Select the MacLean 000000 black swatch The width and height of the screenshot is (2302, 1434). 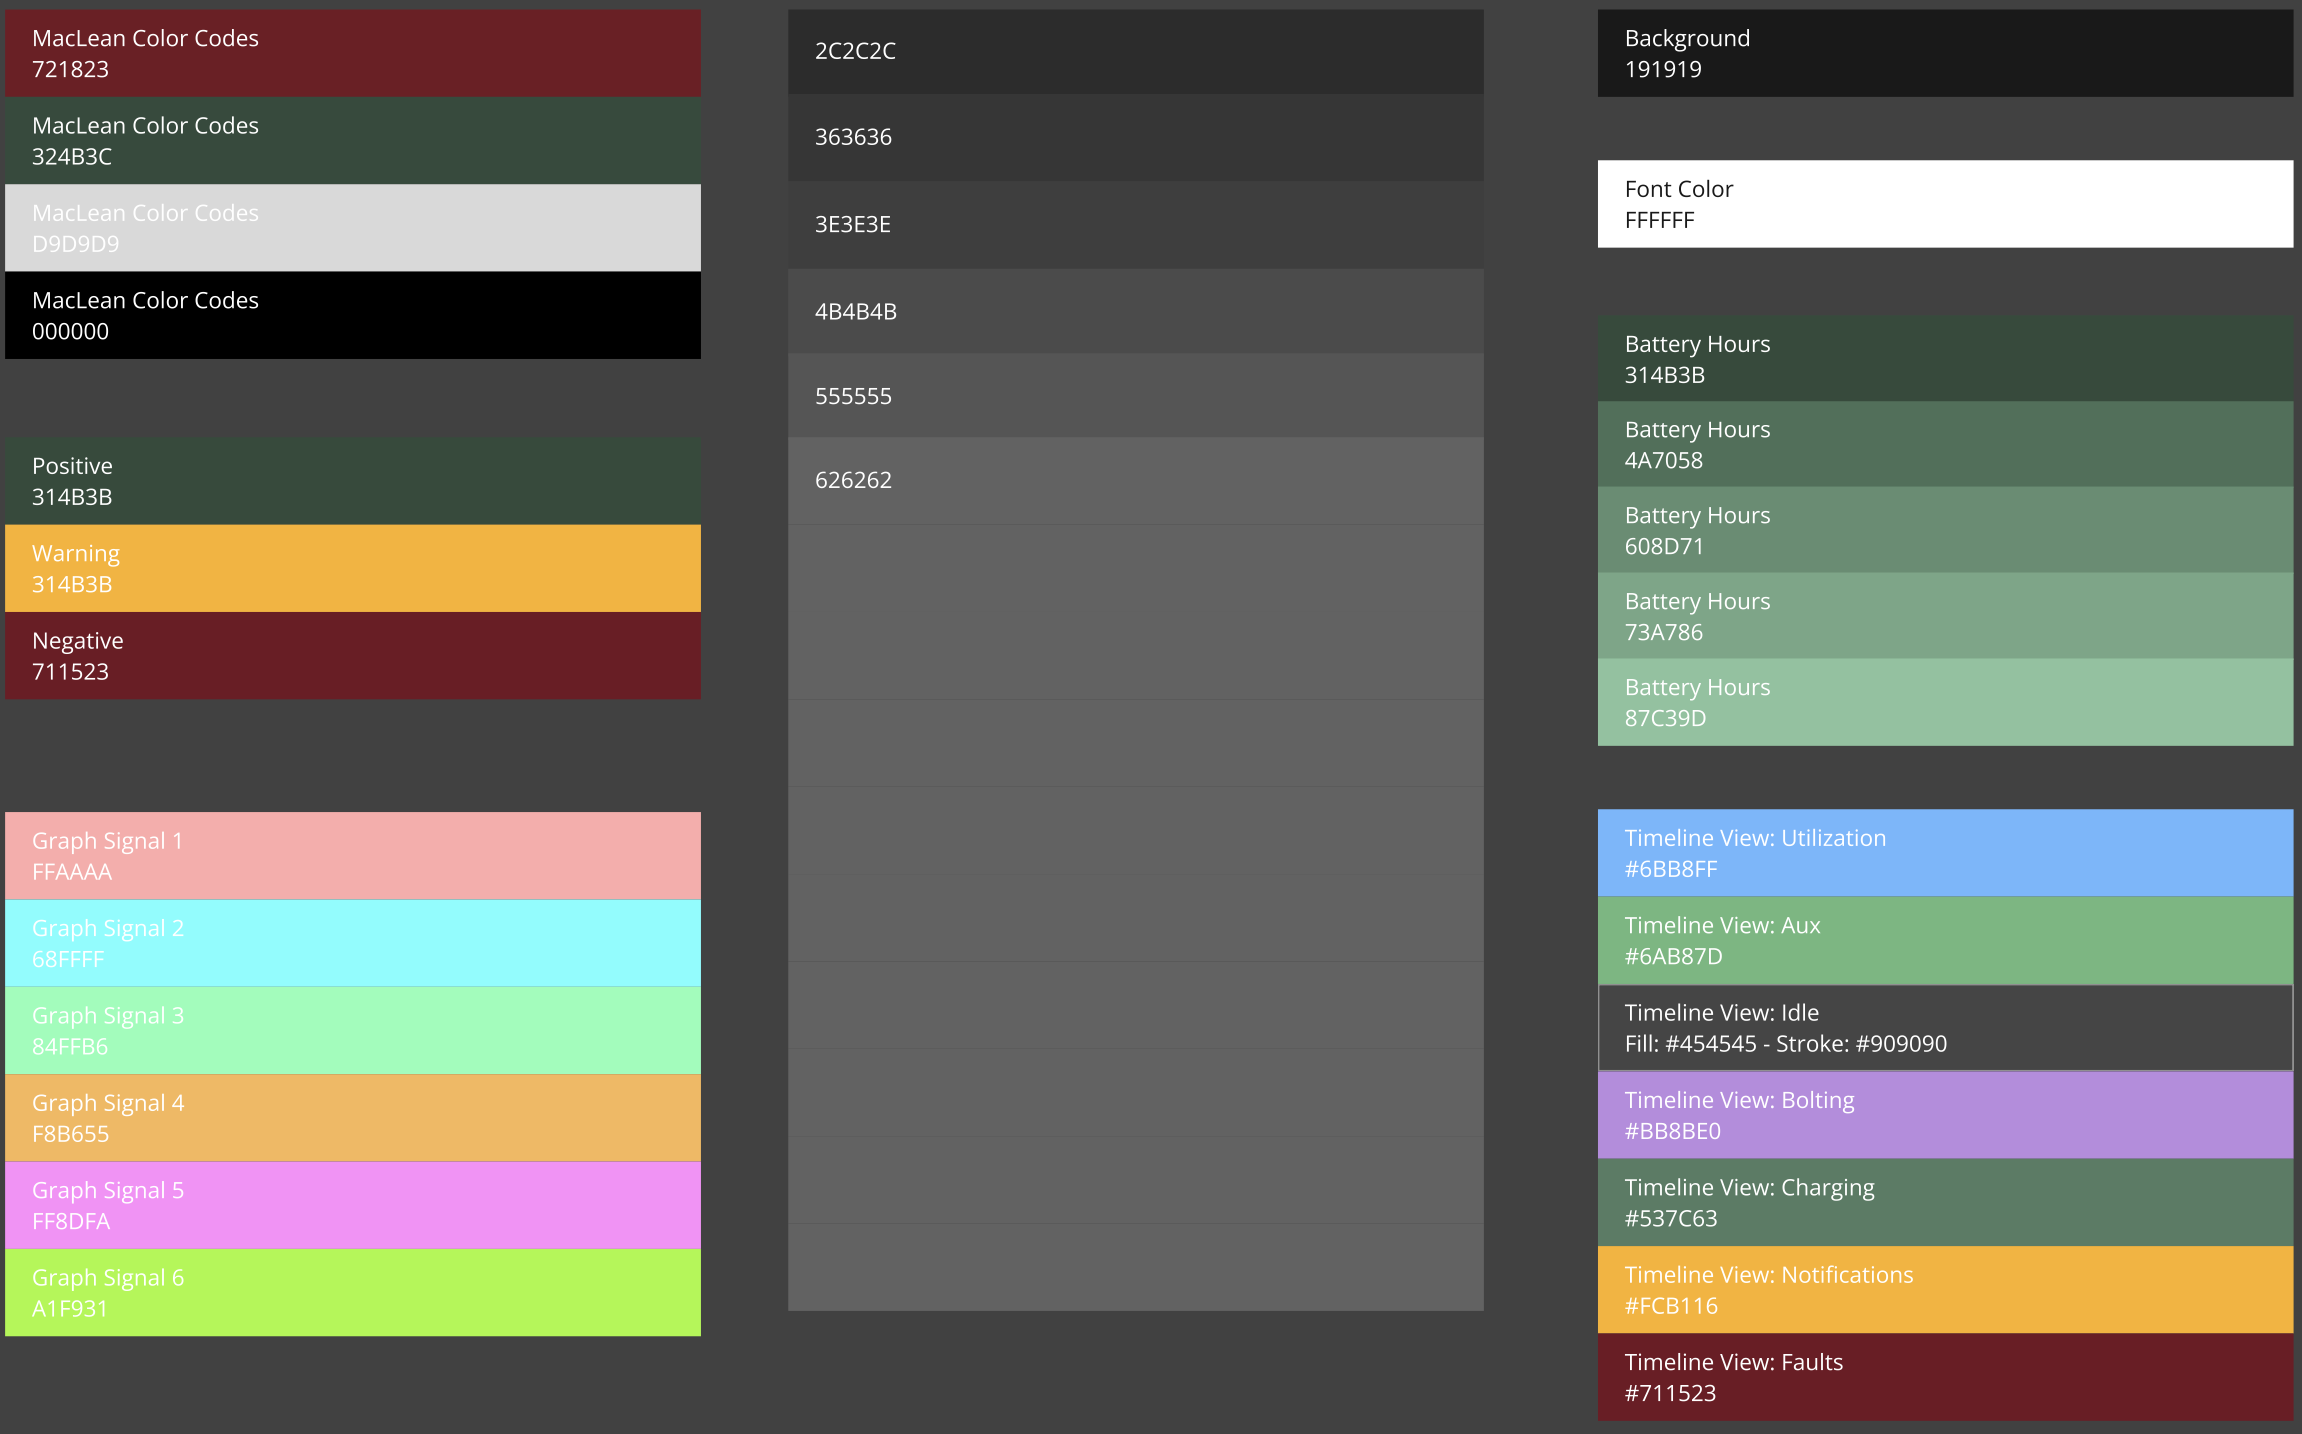(x=352, y=315)
